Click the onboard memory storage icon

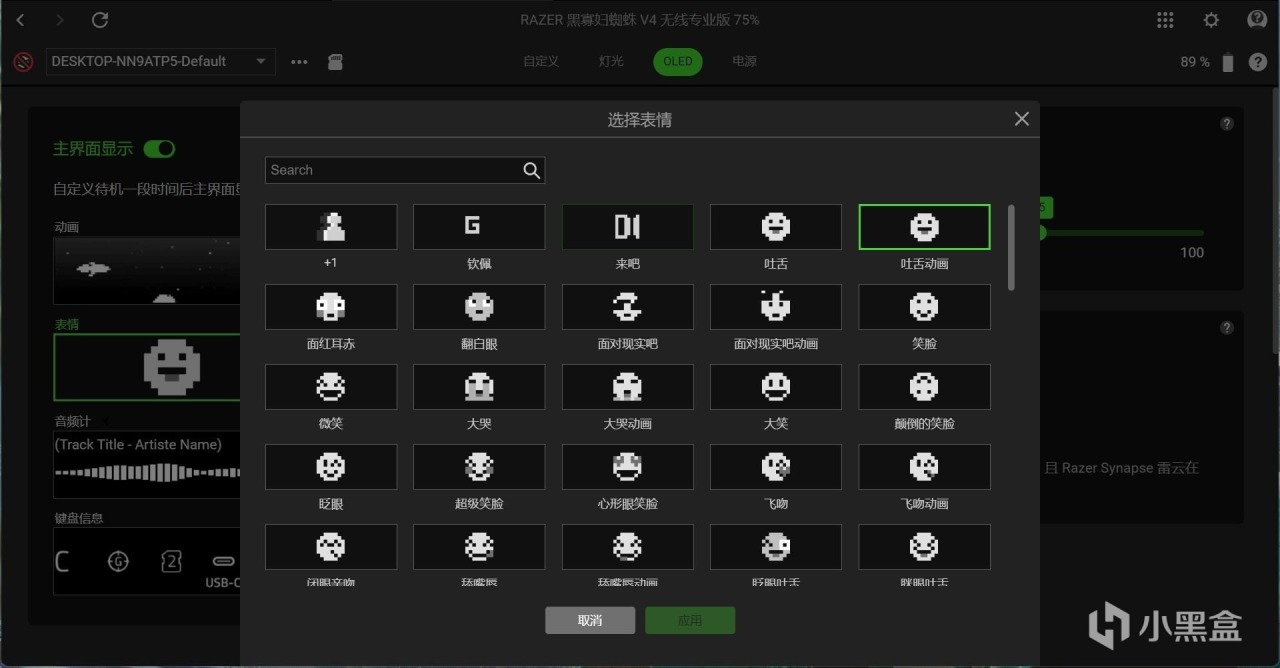(x=336, y=62)
